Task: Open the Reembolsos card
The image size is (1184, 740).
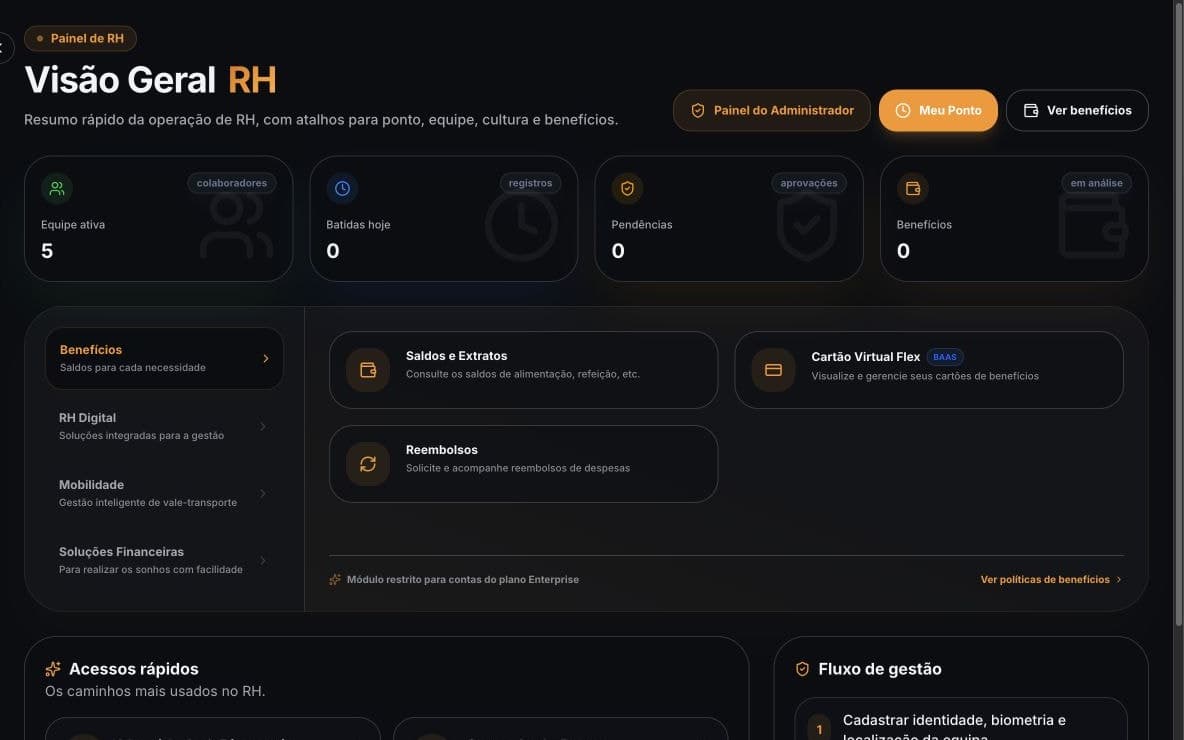Action: (523, 464)
